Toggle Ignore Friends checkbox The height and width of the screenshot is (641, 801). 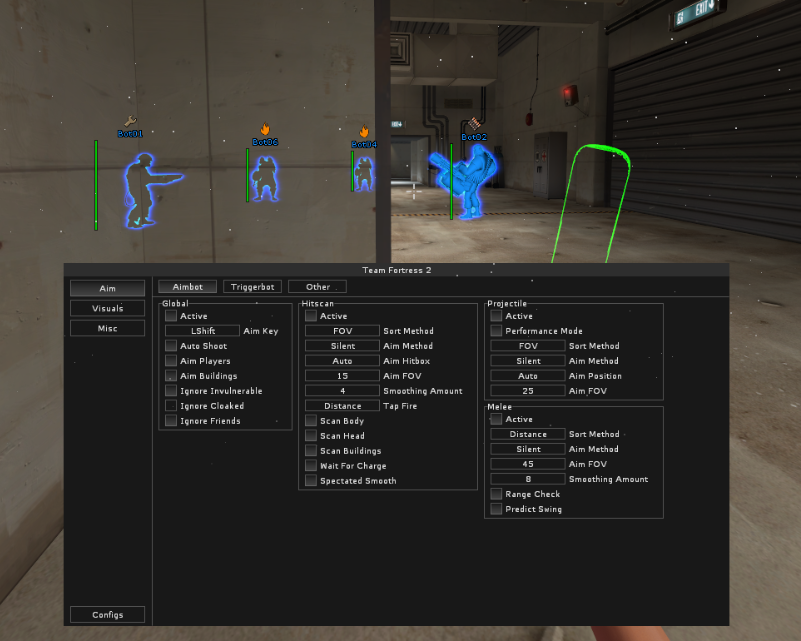(171, 420)
